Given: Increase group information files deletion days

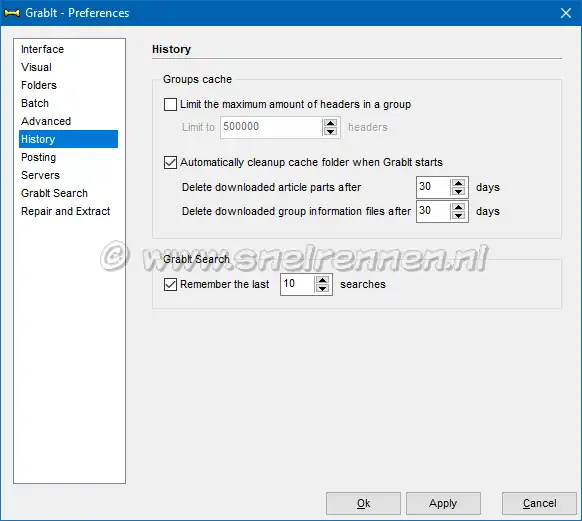Looking at the screenshot, I should tap(459, 207).
